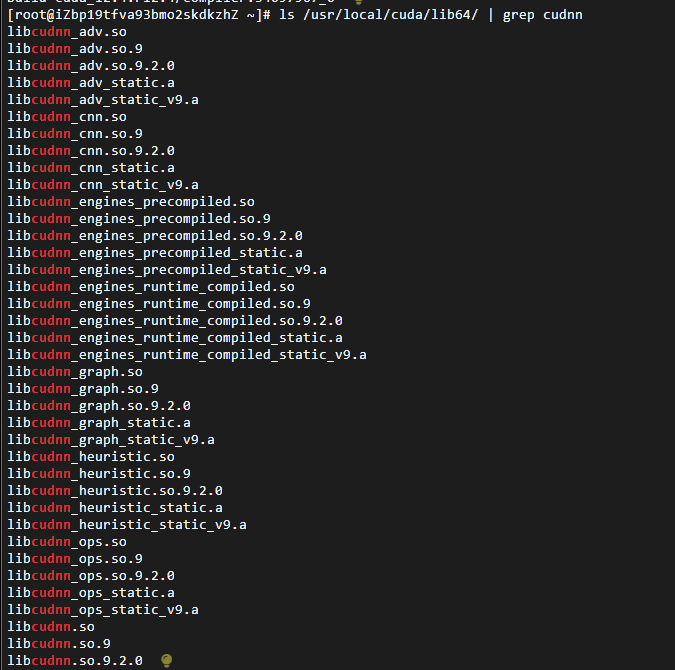Click the lightbulb icon beside libcudnn.so.9.2.0
Screen dimensions: 675x670
[x=167, y=660]
